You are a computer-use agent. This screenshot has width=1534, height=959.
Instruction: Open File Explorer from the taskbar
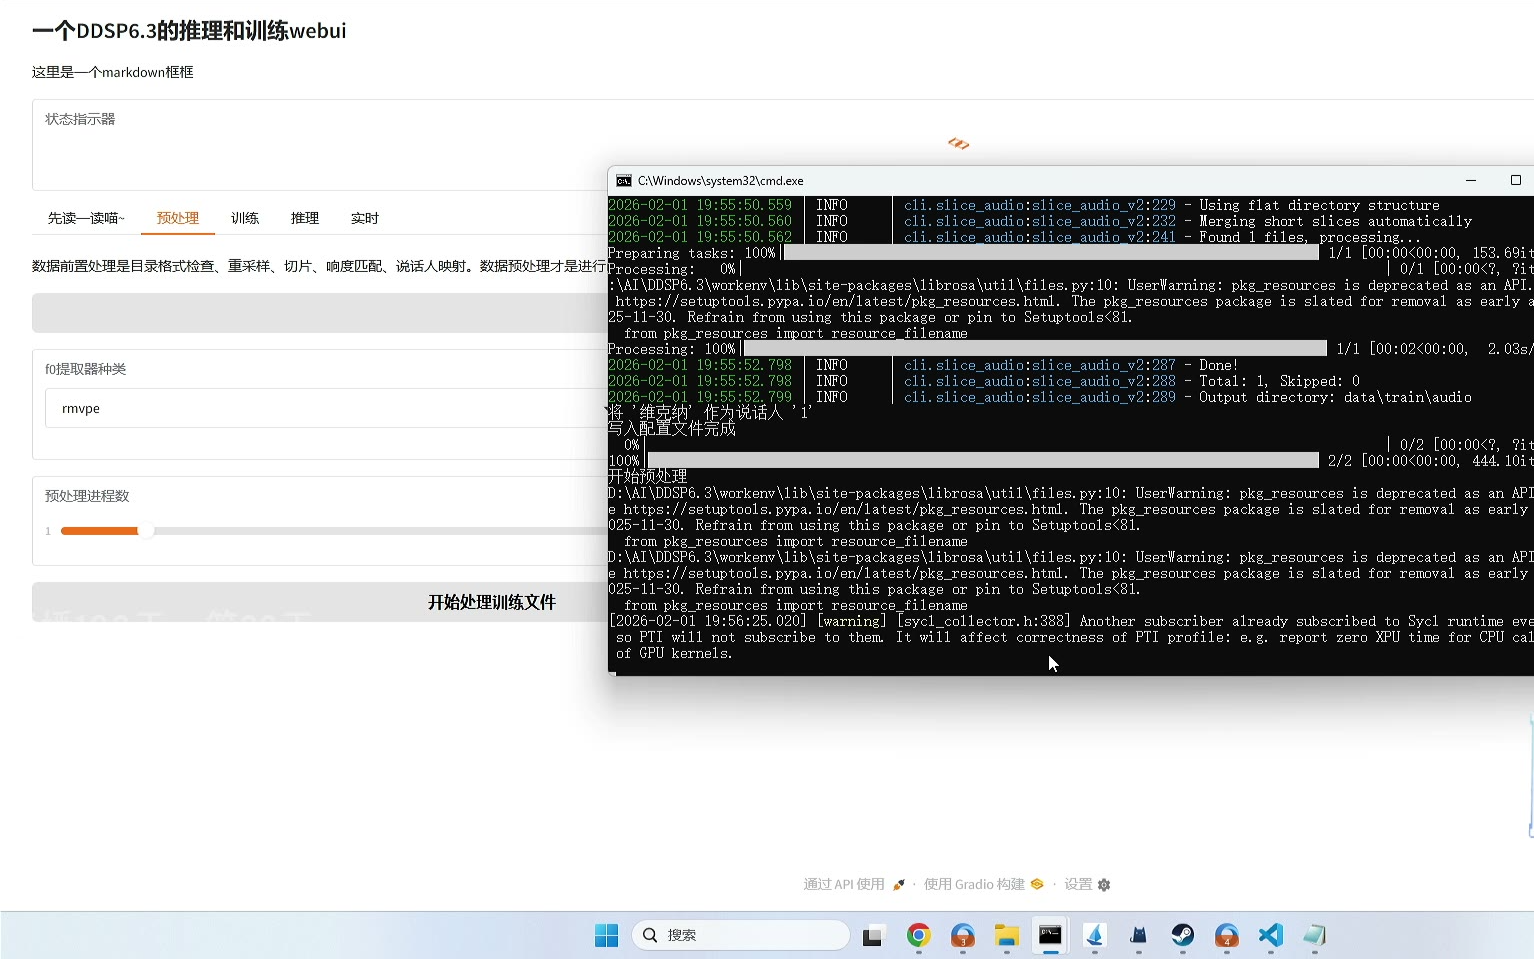point(1006,935)
